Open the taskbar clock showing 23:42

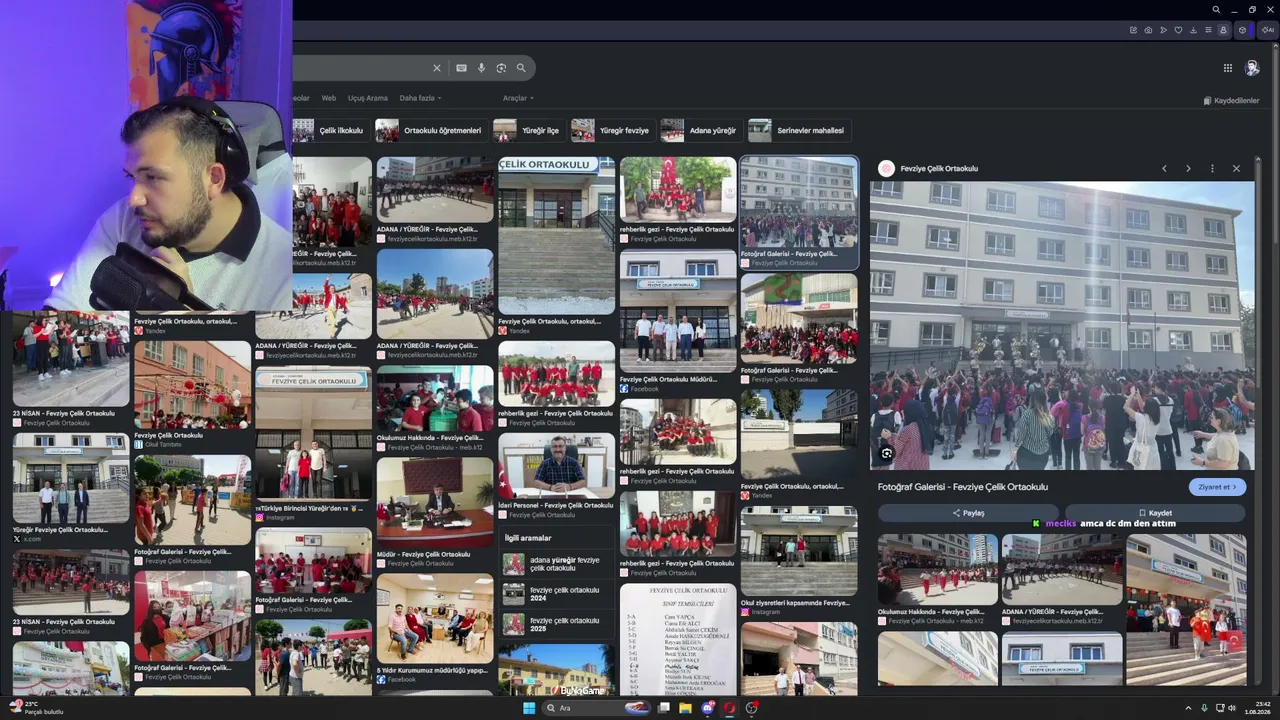point(1257,708)
